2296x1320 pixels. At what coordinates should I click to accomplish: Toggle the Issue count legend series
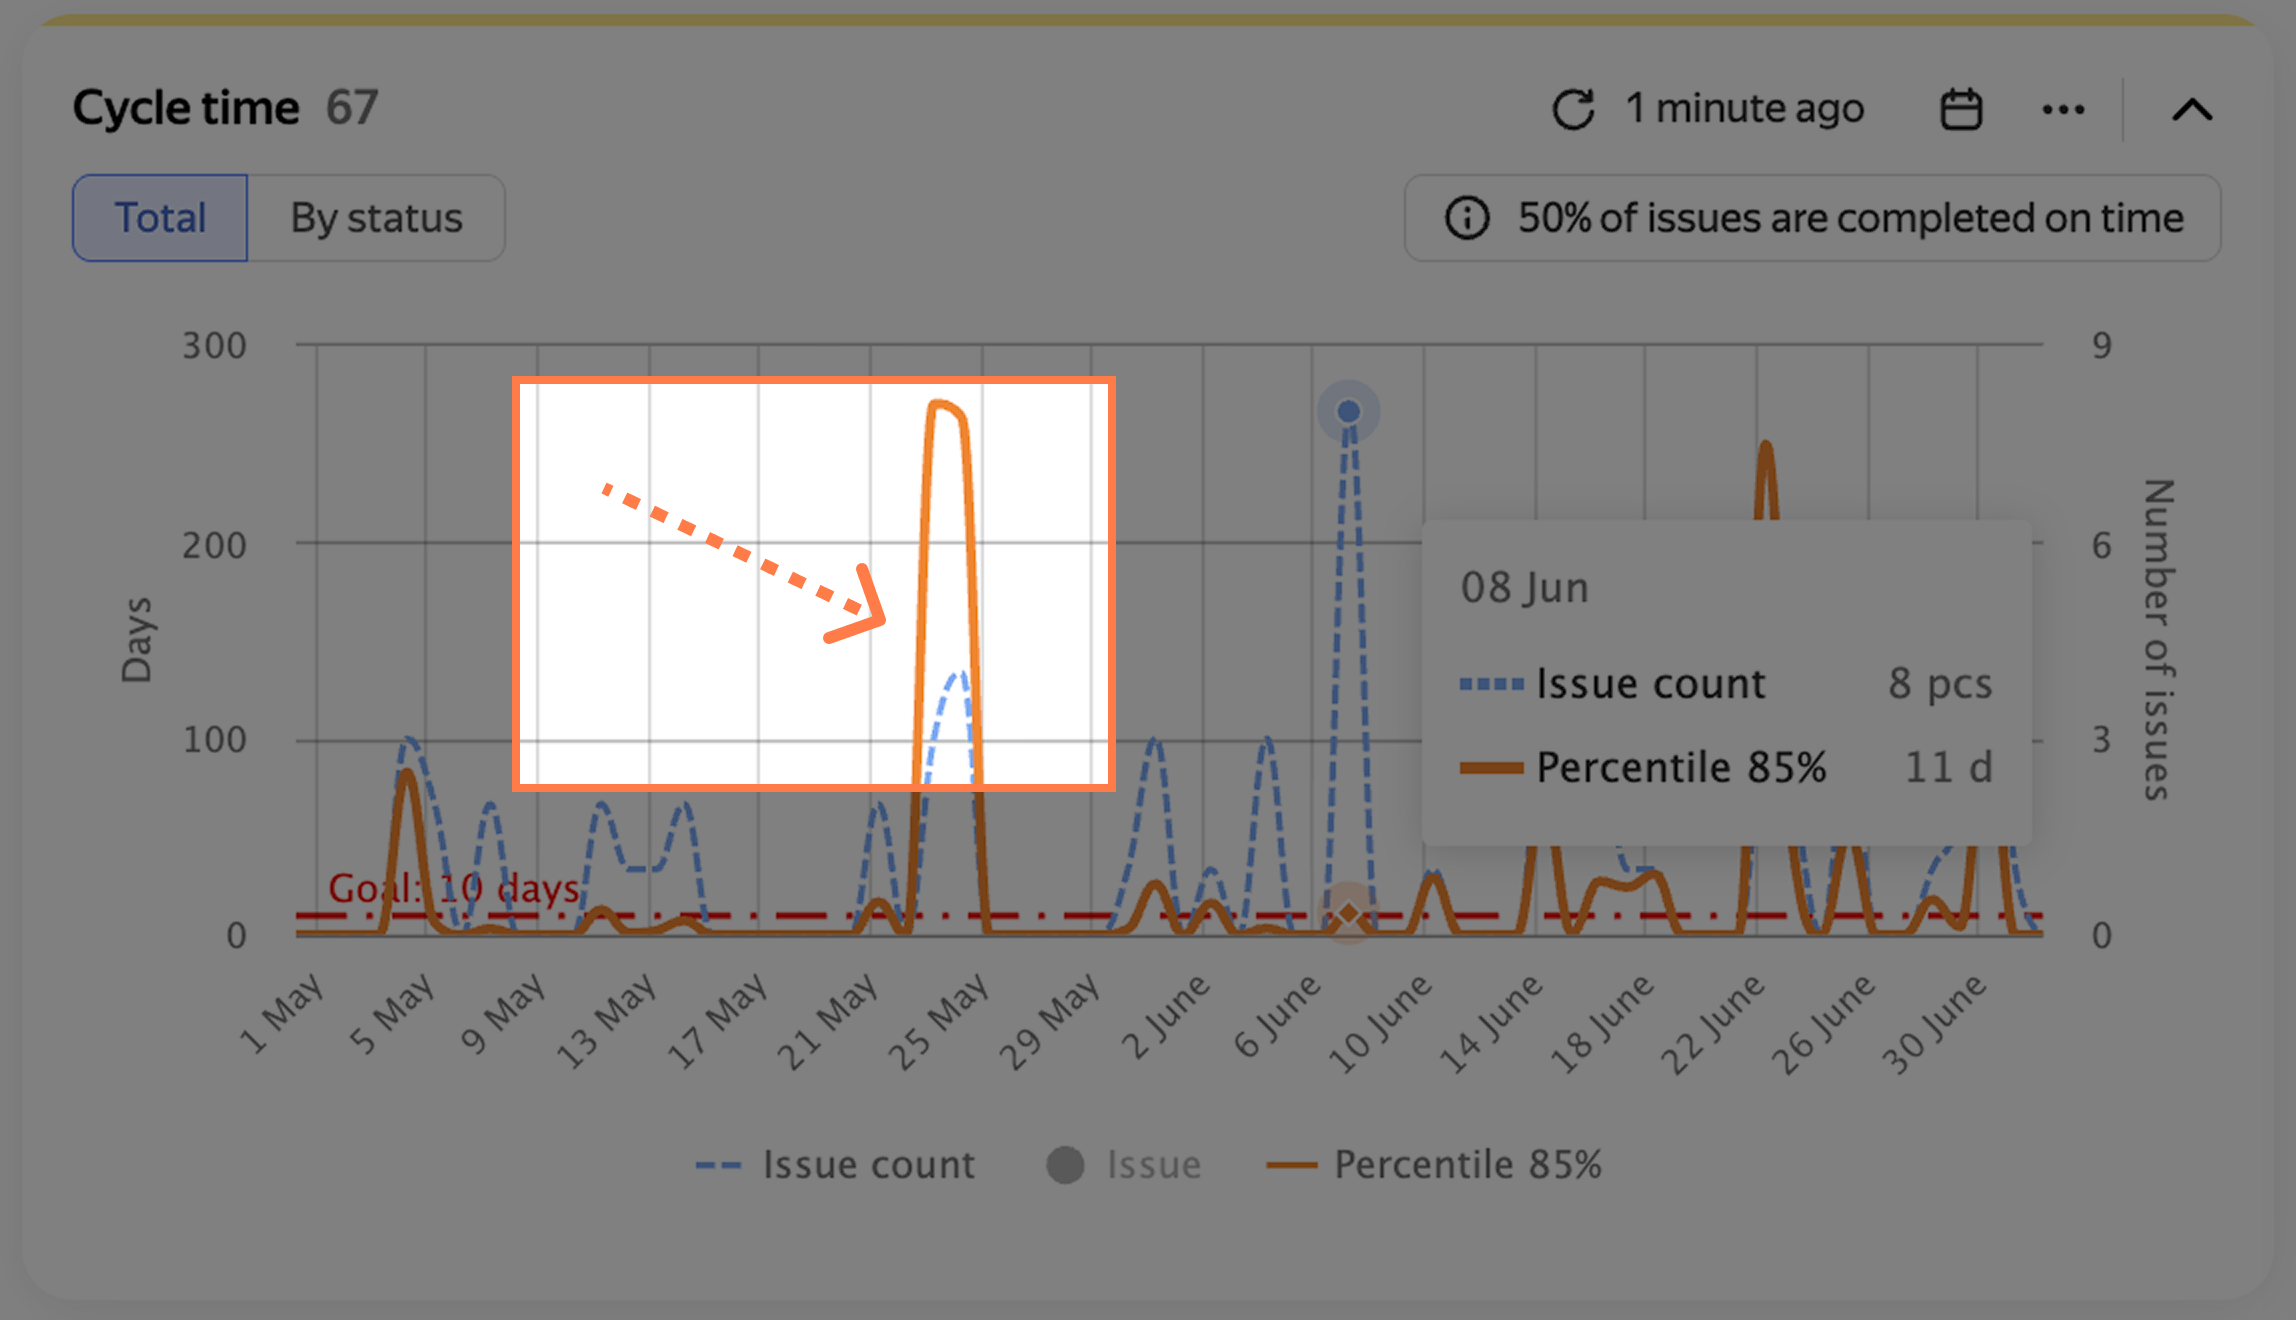(835, 1165)
